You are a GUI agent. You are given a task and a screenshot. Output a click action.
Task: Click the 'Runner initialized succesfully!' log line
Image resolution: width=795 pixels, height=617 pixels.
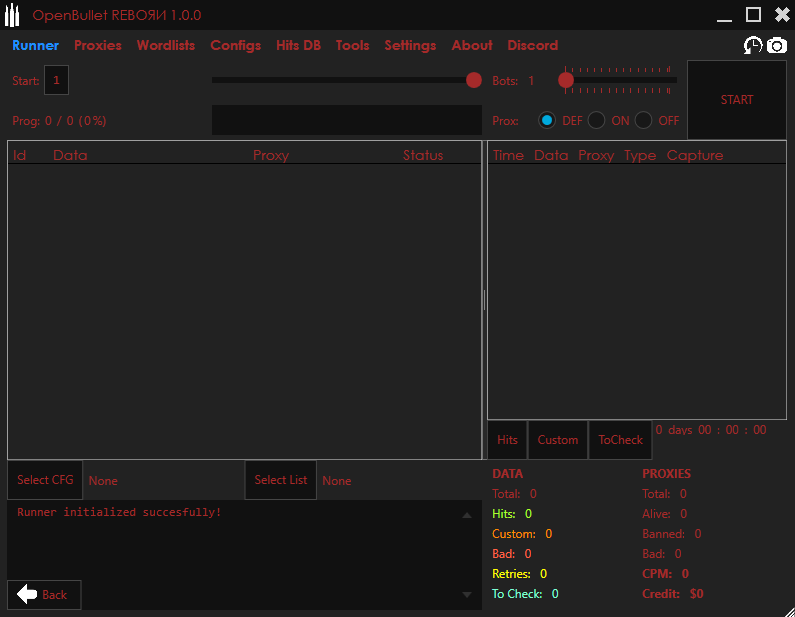[119, 512]
